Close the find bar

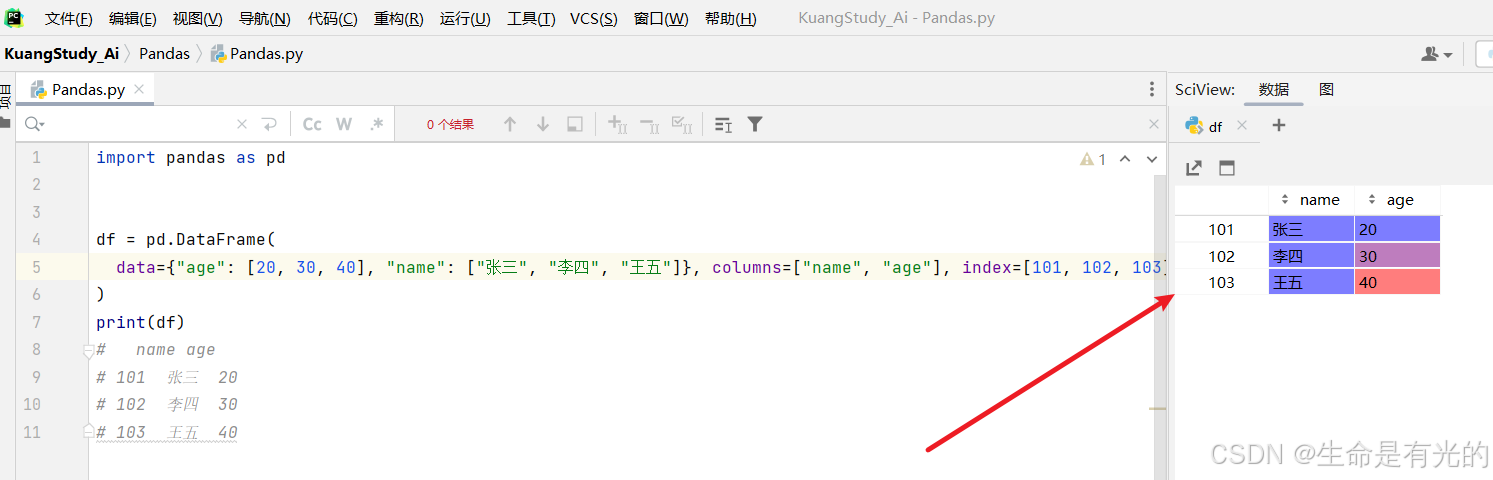click(x=1152, y=124)
